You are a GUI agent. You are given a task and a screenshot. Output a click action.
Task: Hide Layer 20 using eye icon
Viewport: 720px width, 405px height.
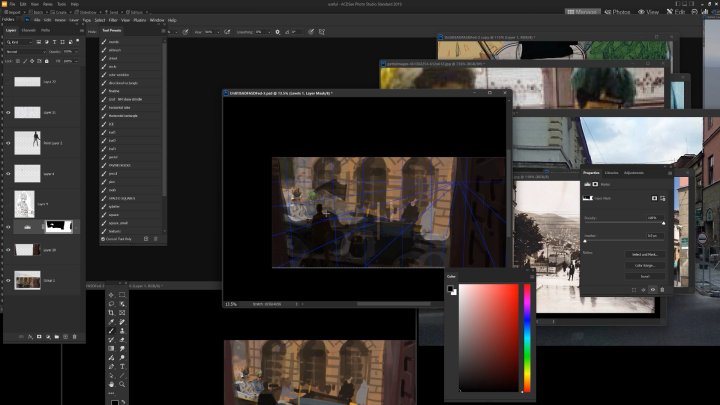(x=8, y=250)
